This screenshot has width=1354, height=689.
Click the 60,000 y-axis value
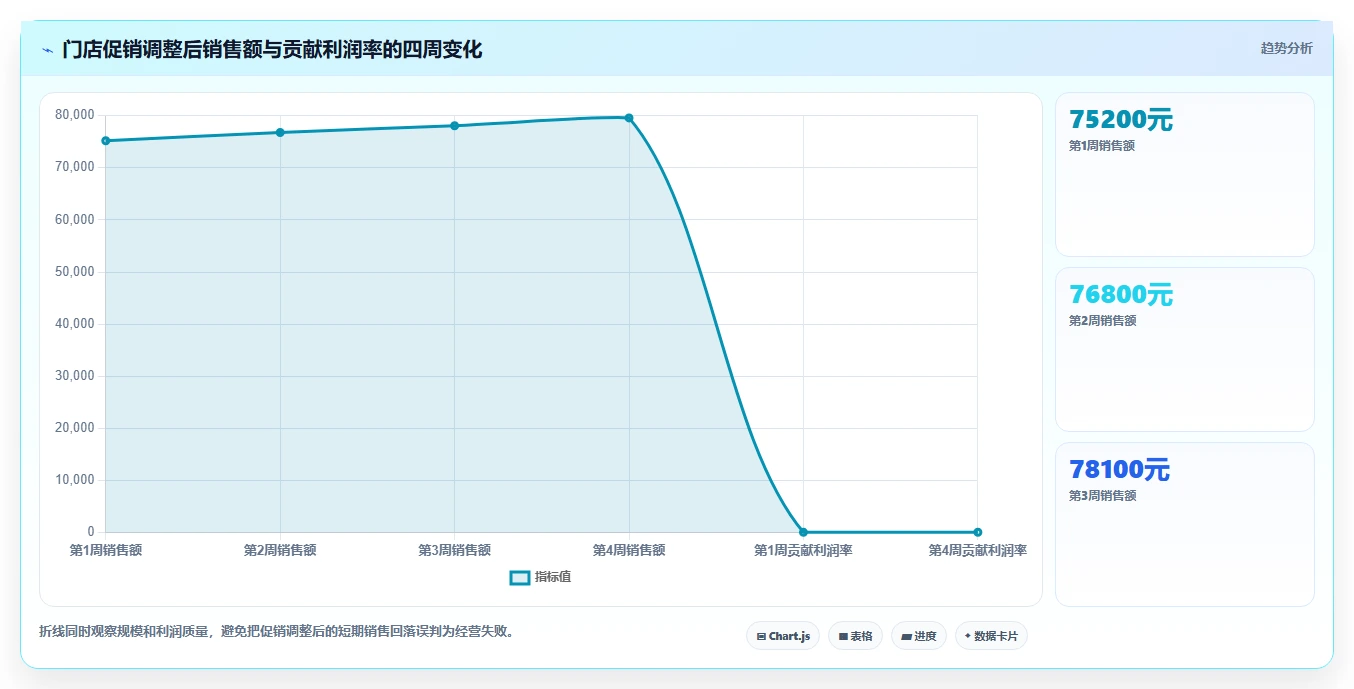coord(75,219)
